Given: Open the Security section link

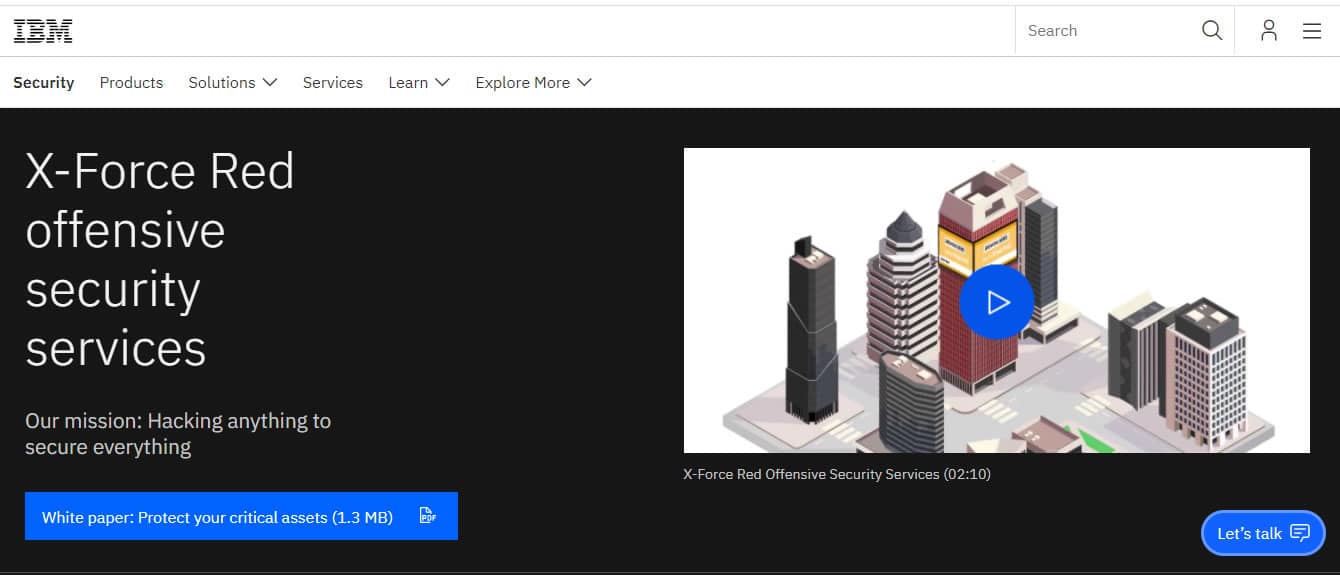Looking at the screenshot, I should coord(44,82).
